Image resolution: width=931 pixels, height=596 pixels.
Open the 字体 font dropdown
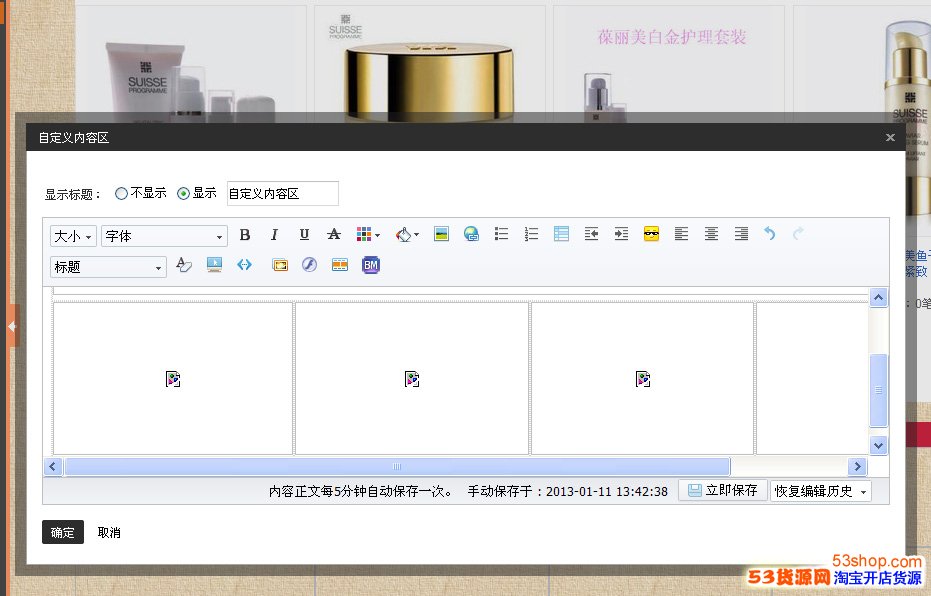click(163, 235)
